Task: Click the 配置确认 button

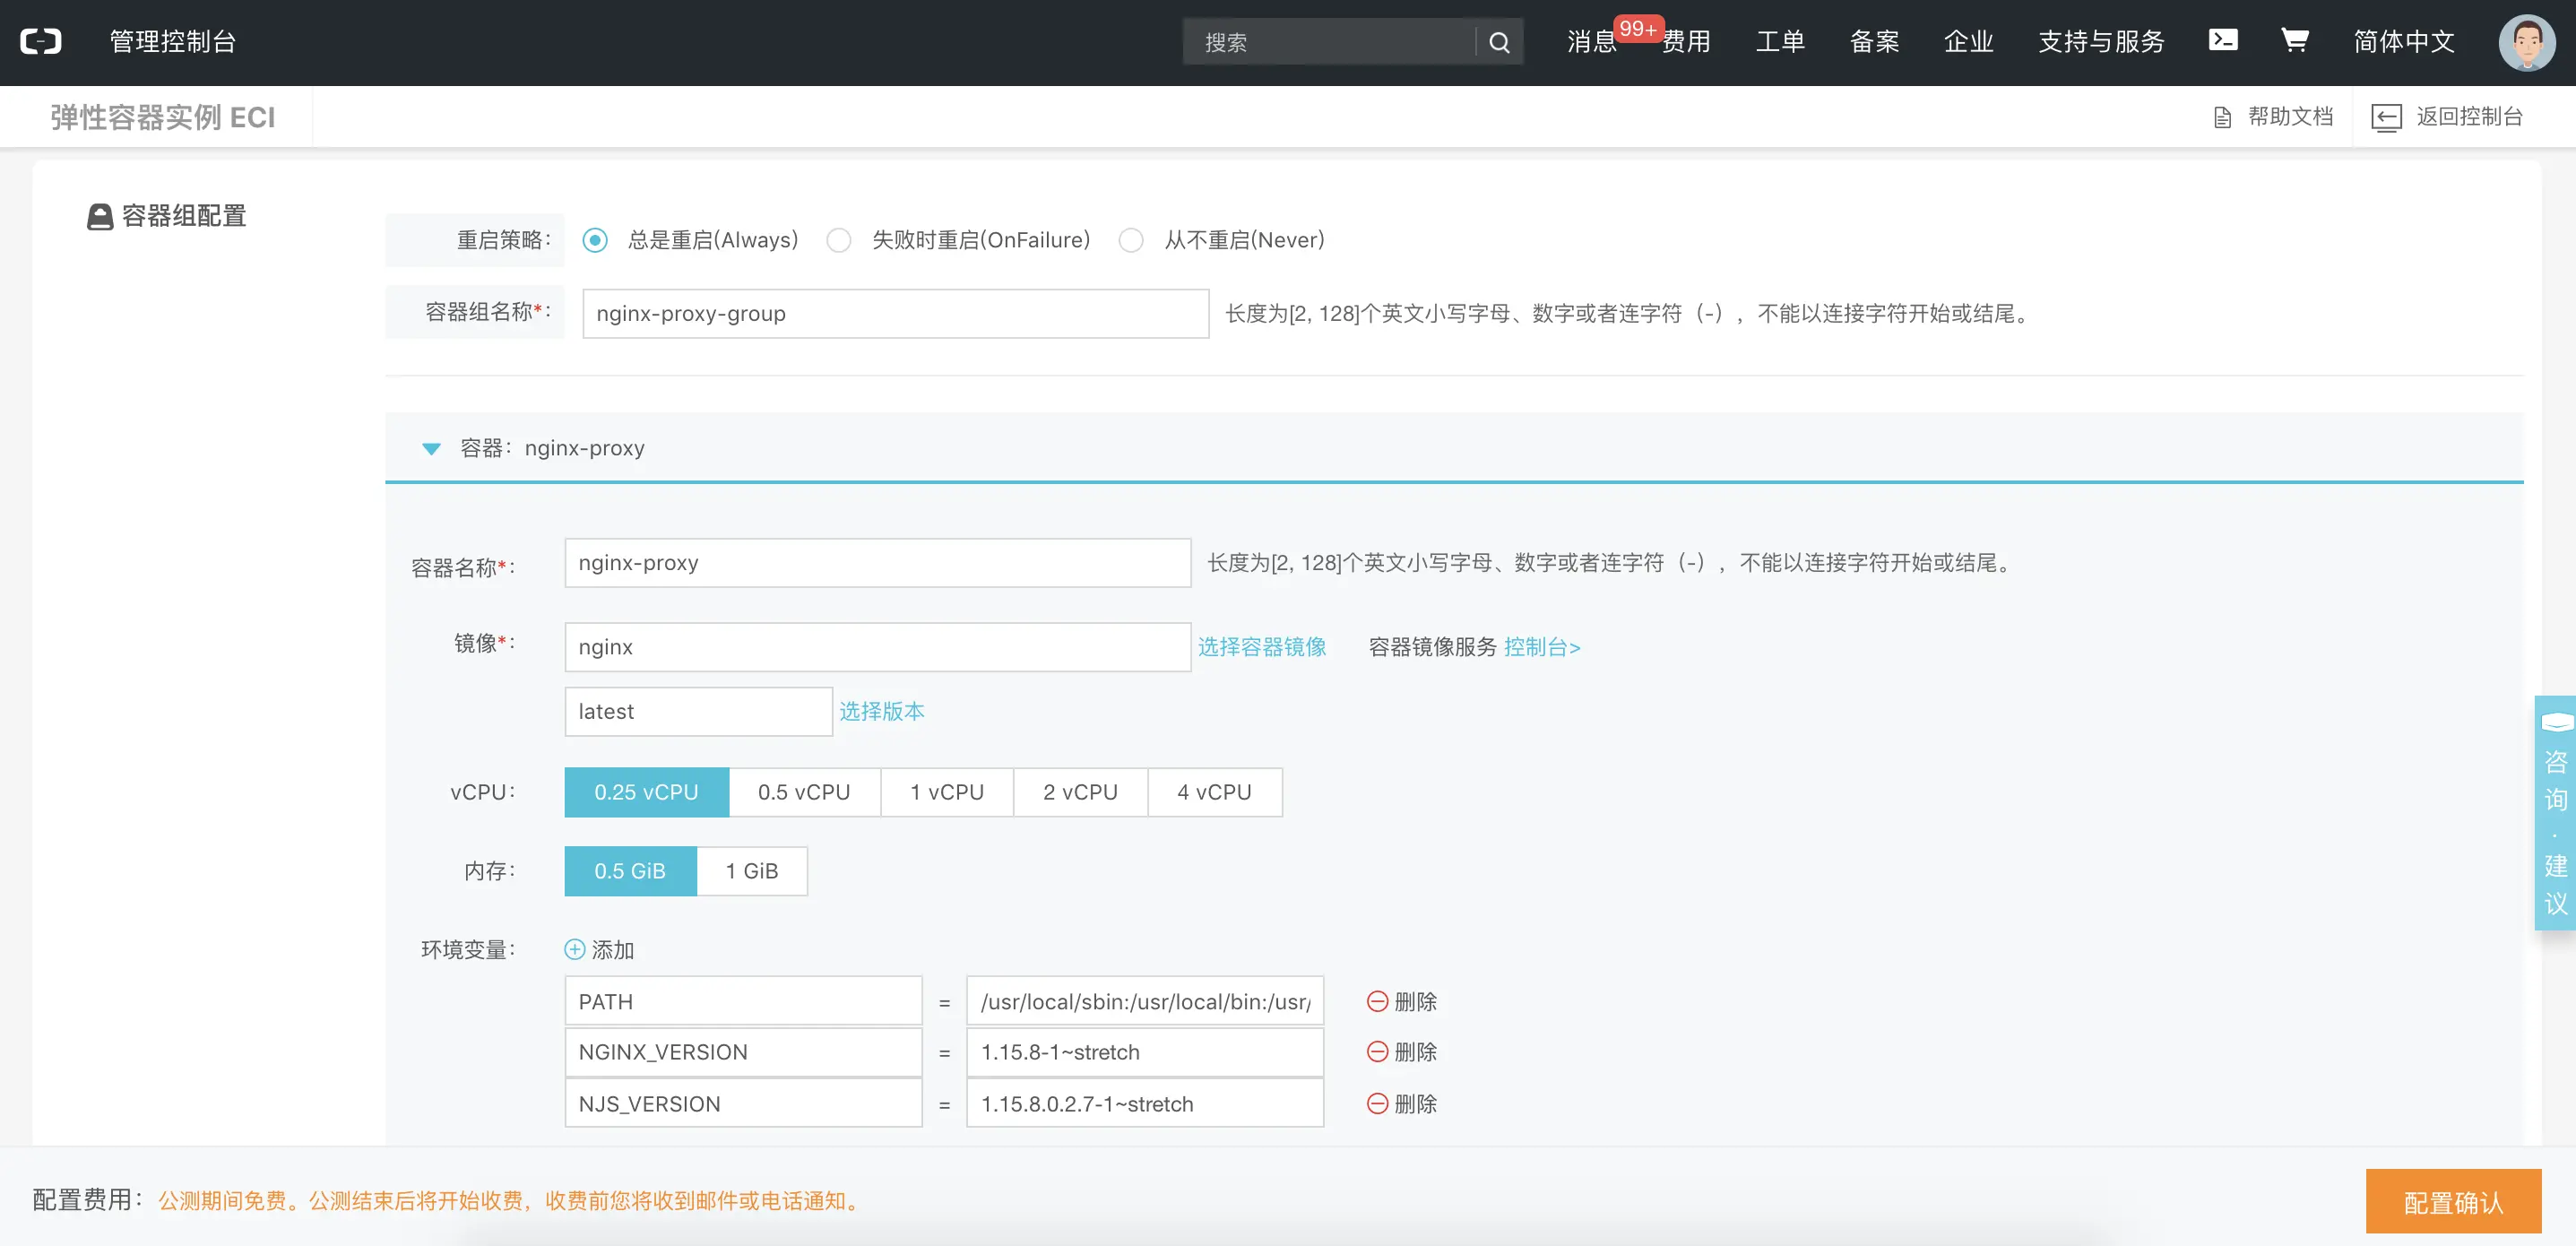Action: tap(2452, 1201)
